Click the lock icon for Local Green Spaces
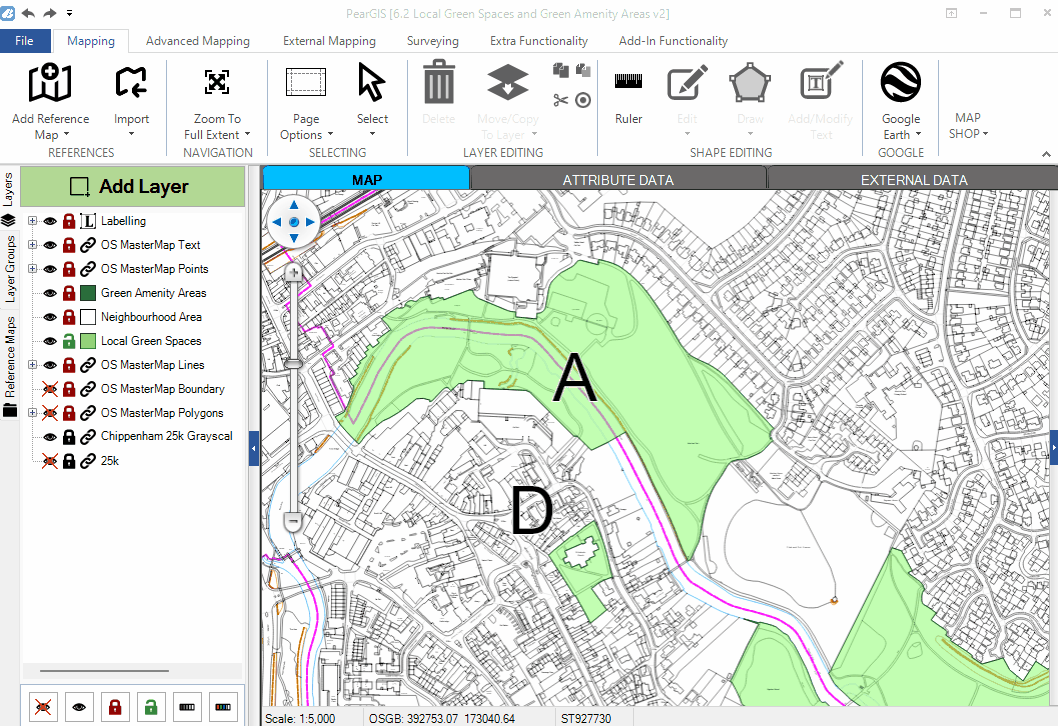This screenshot has width=1058, height=726. (69, 341)
